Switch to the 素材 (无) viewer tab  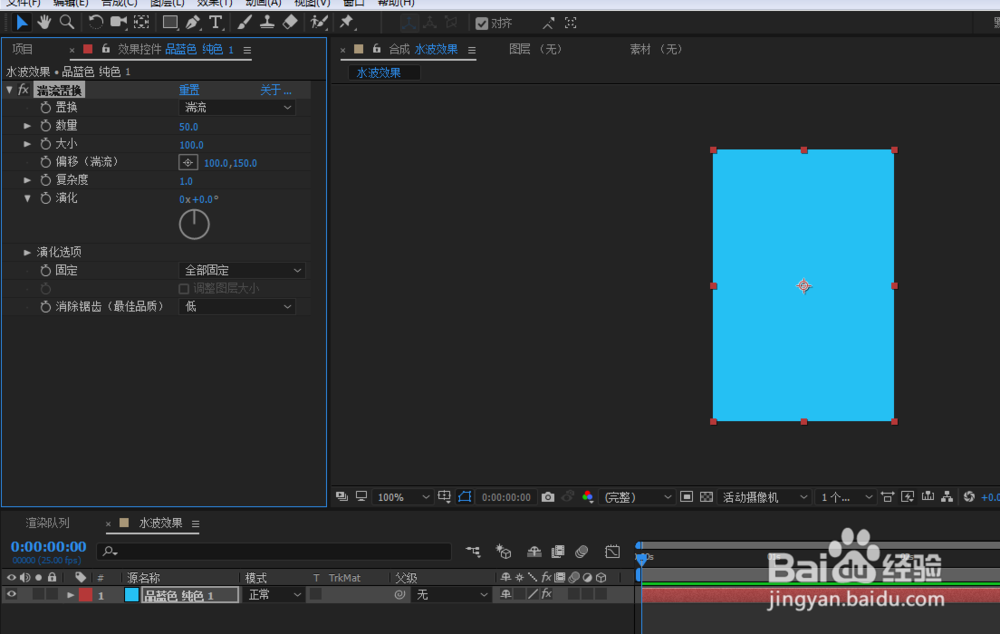coord(656,49)
